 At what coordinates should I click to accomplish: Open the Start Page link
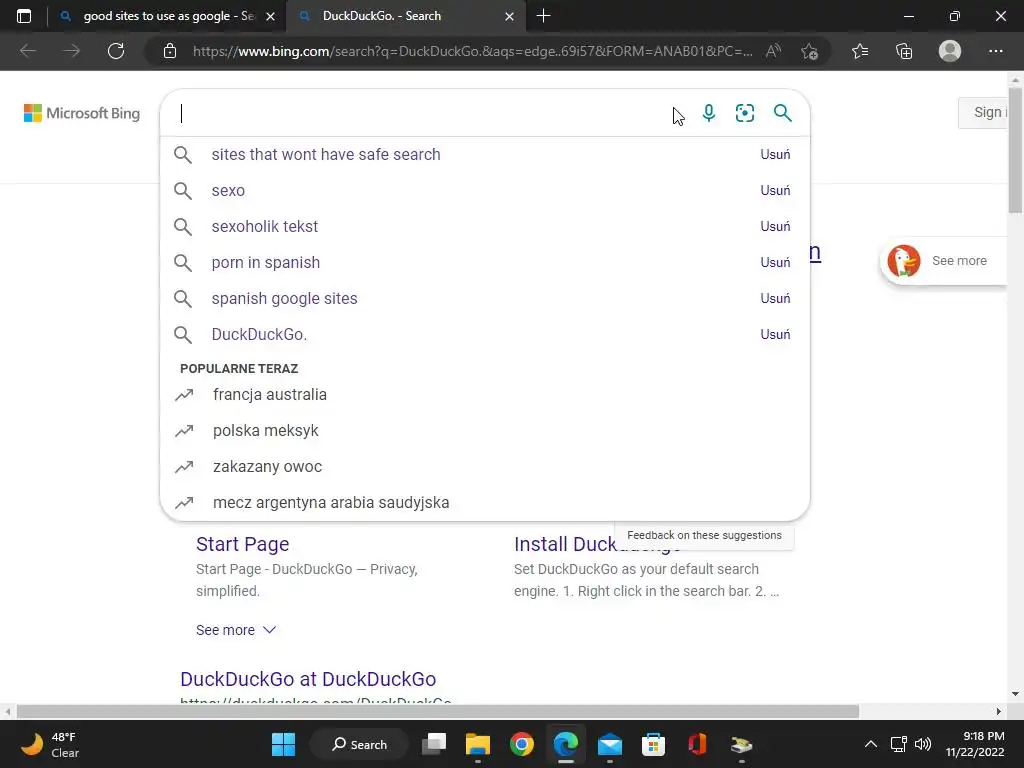click(242, 544)
